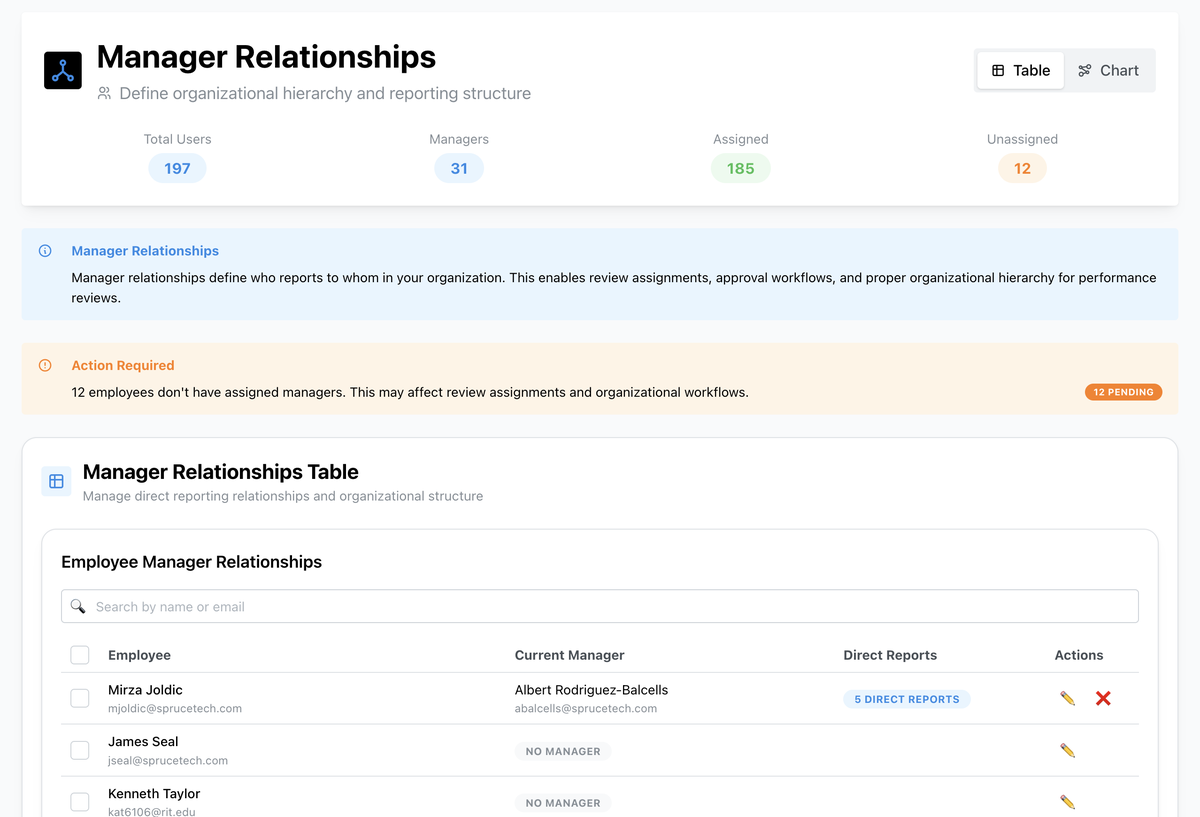This screenshot has width=1200, height=817.
Task: Check the box for Kenneth Taylor
Action: (x=80, y=802)
